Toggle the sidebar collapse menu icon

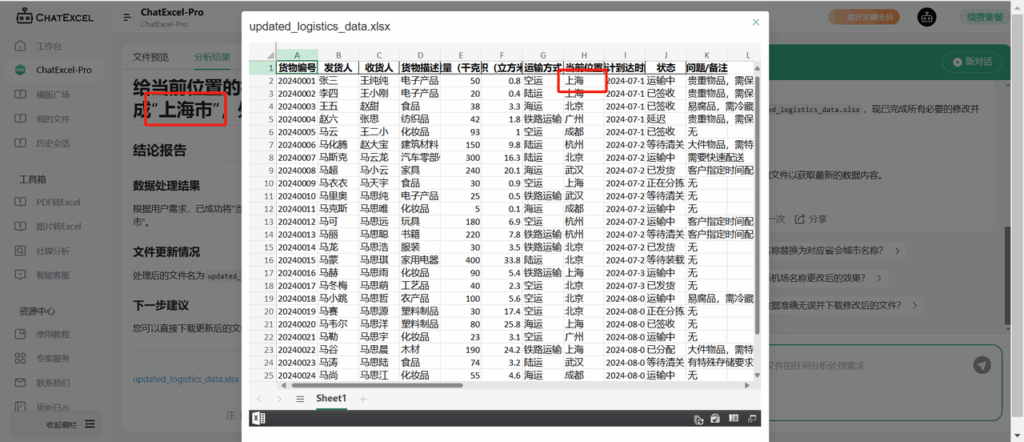pos(127,18)
